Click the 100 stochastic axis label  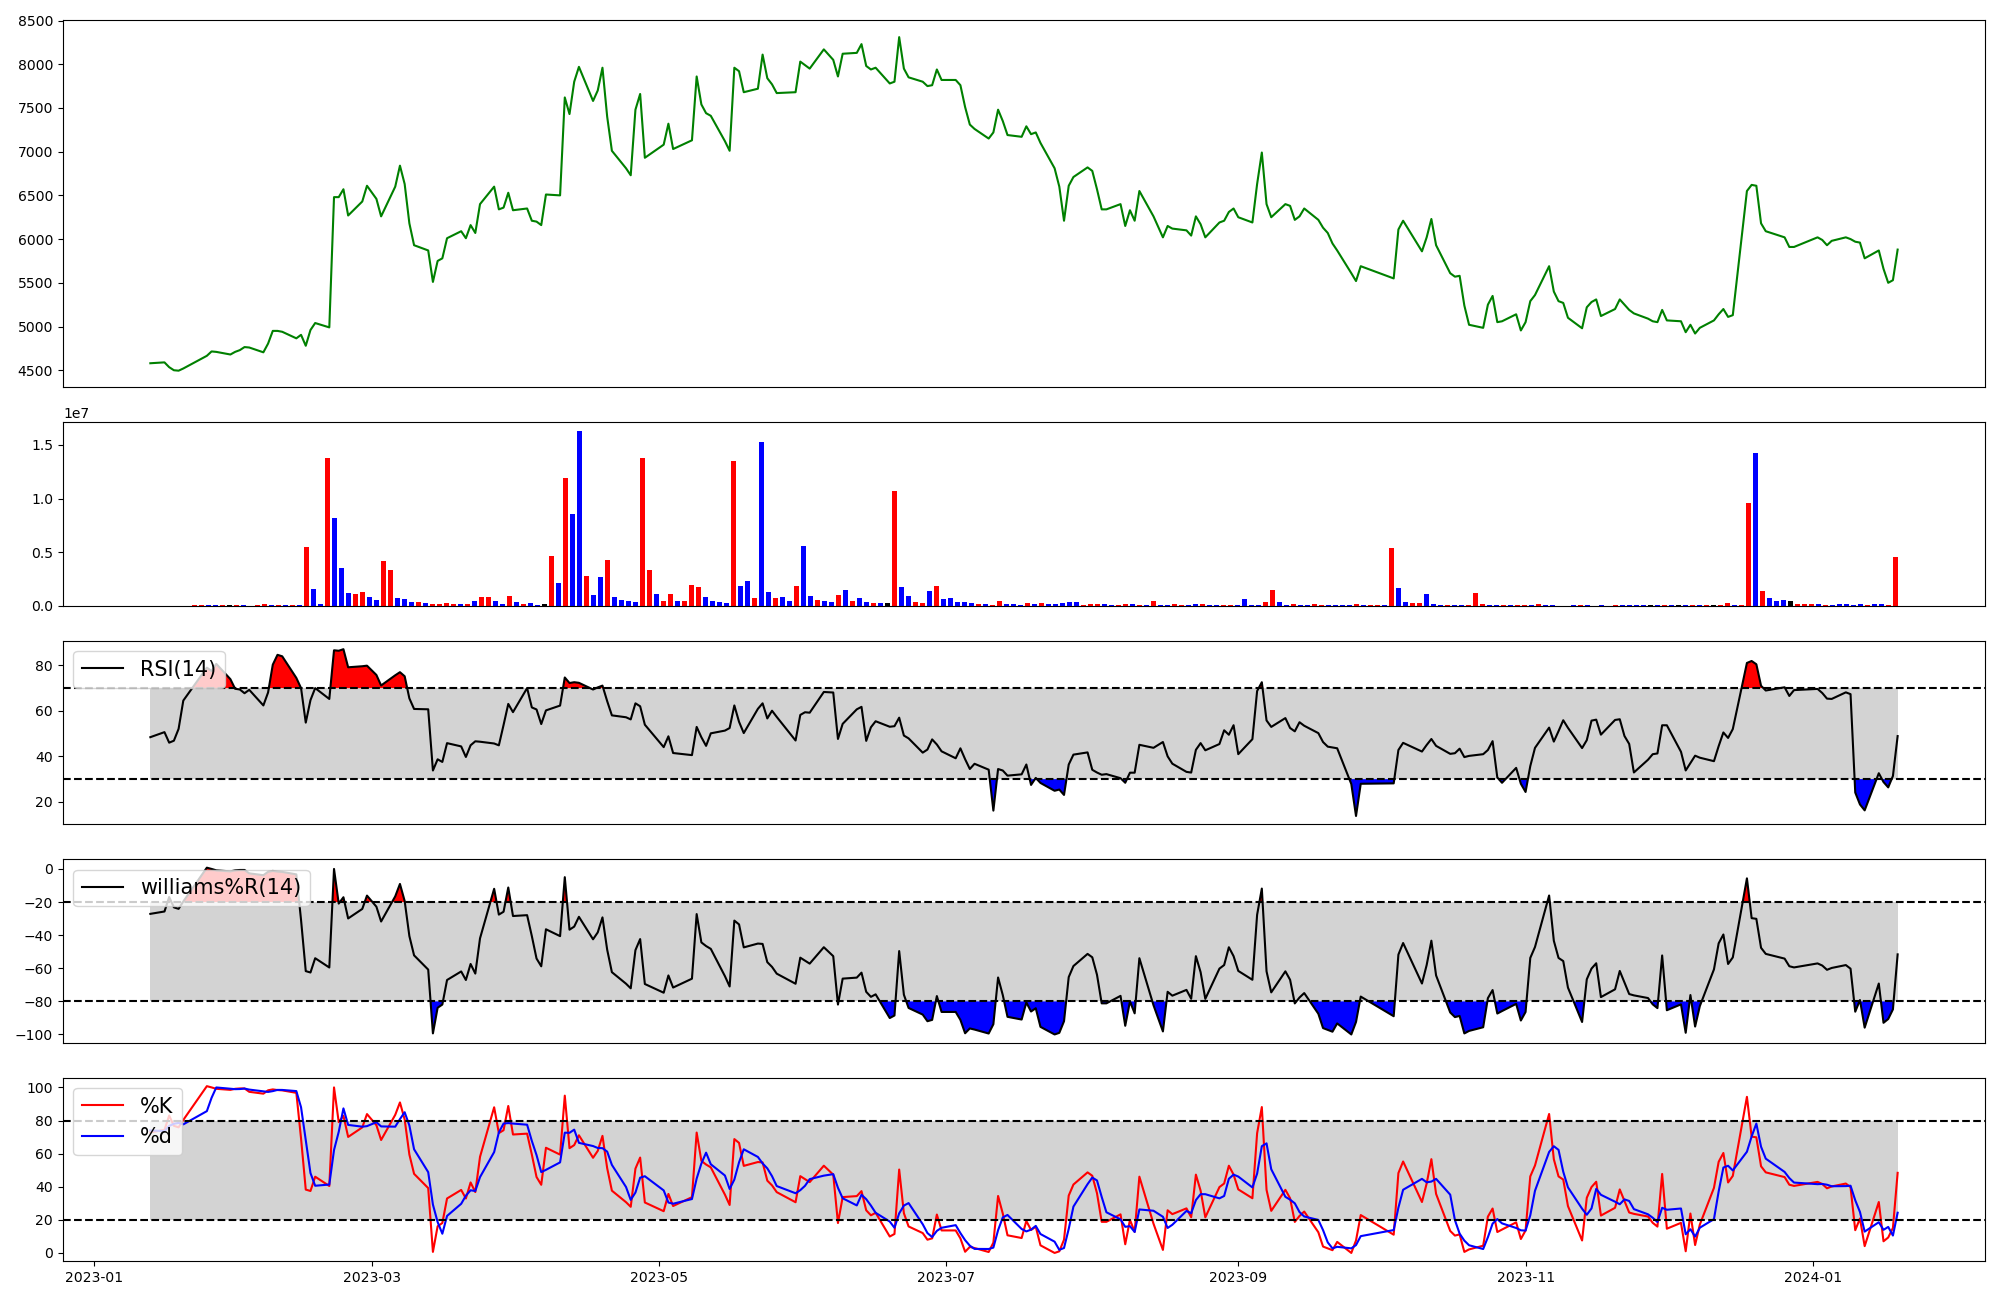[41, 1088]
